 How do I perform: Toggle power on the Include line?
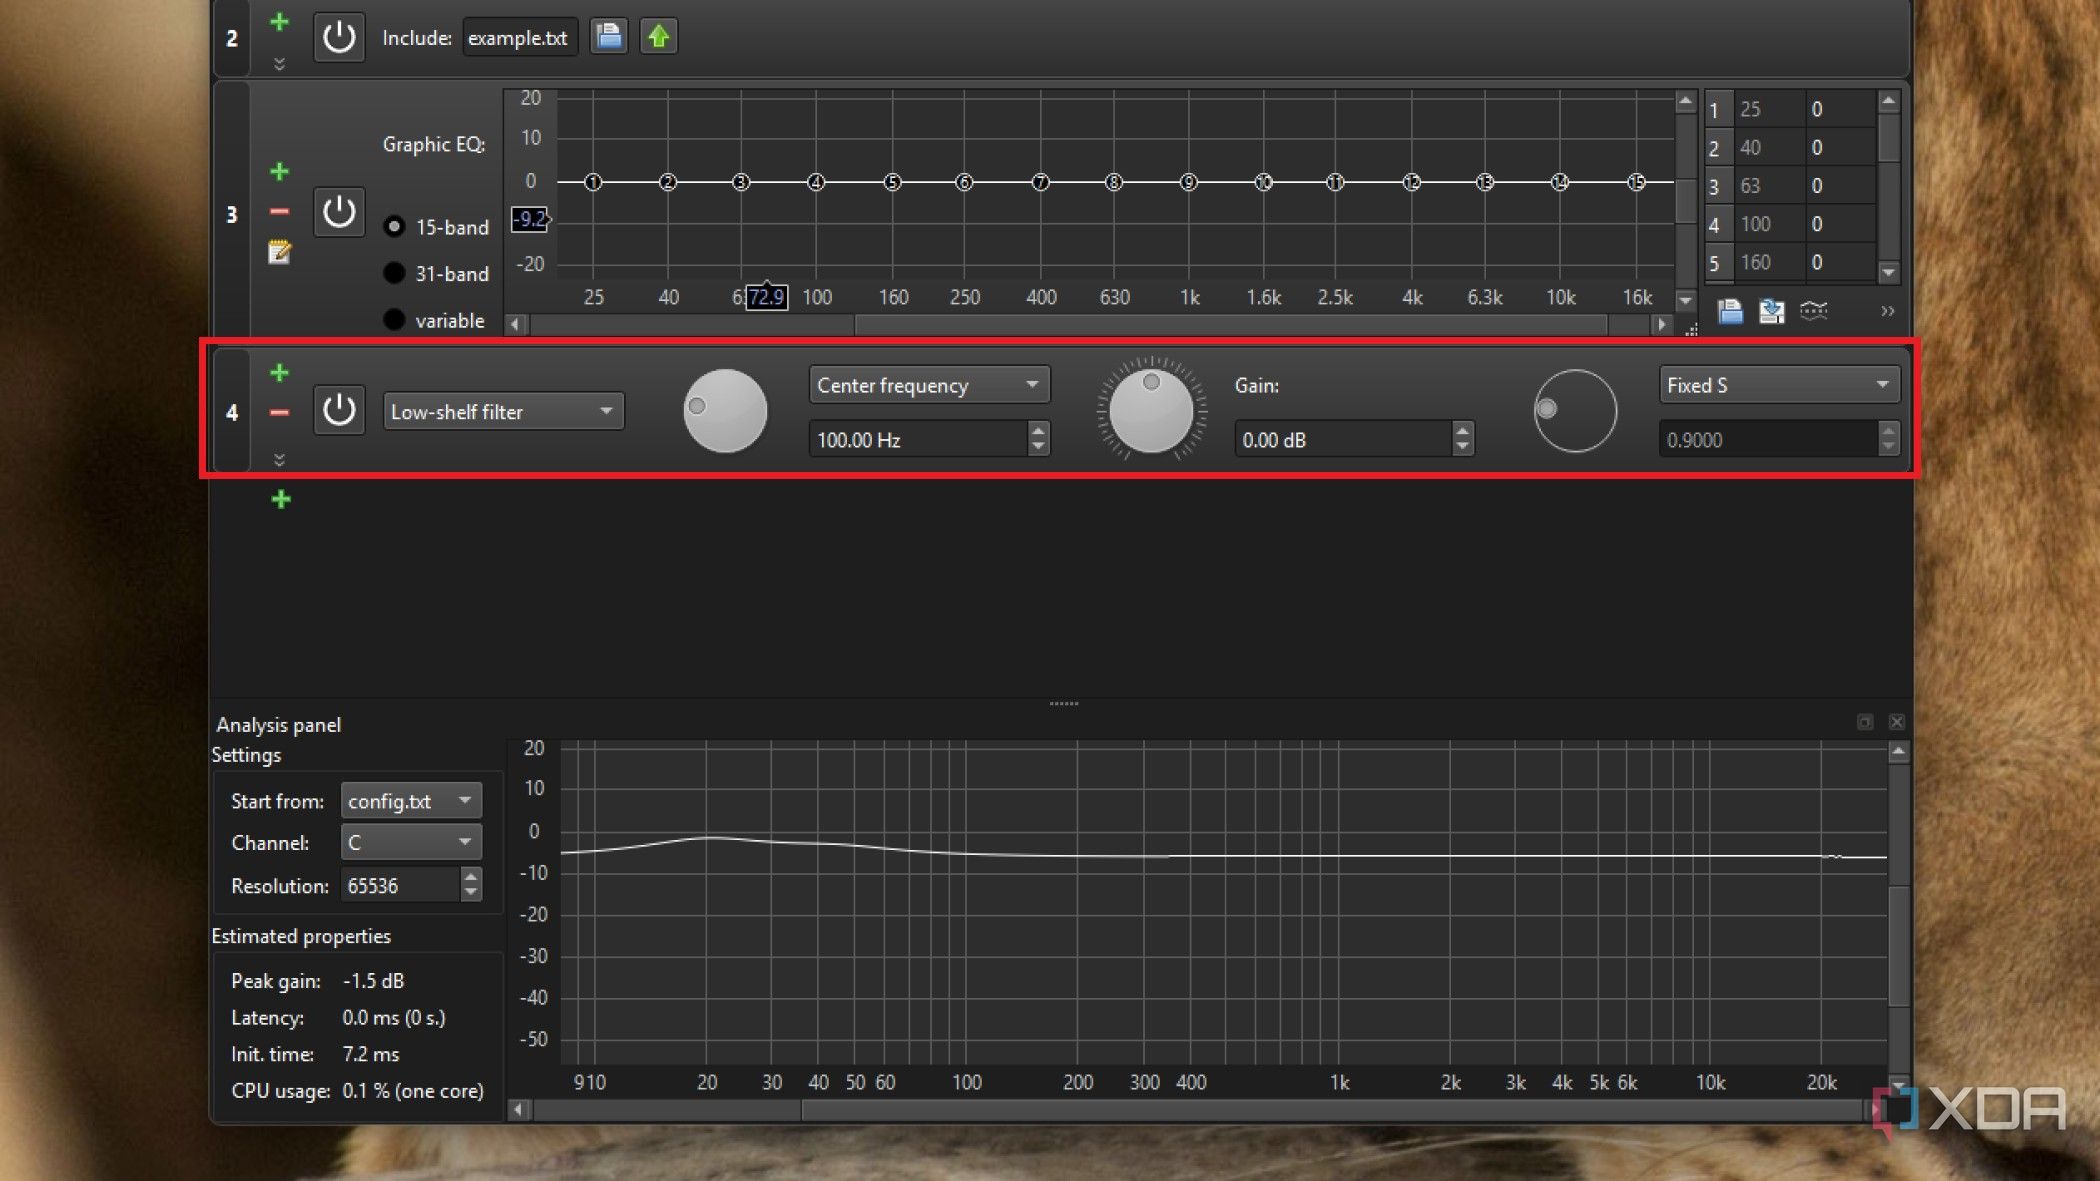tap(339, 37)
